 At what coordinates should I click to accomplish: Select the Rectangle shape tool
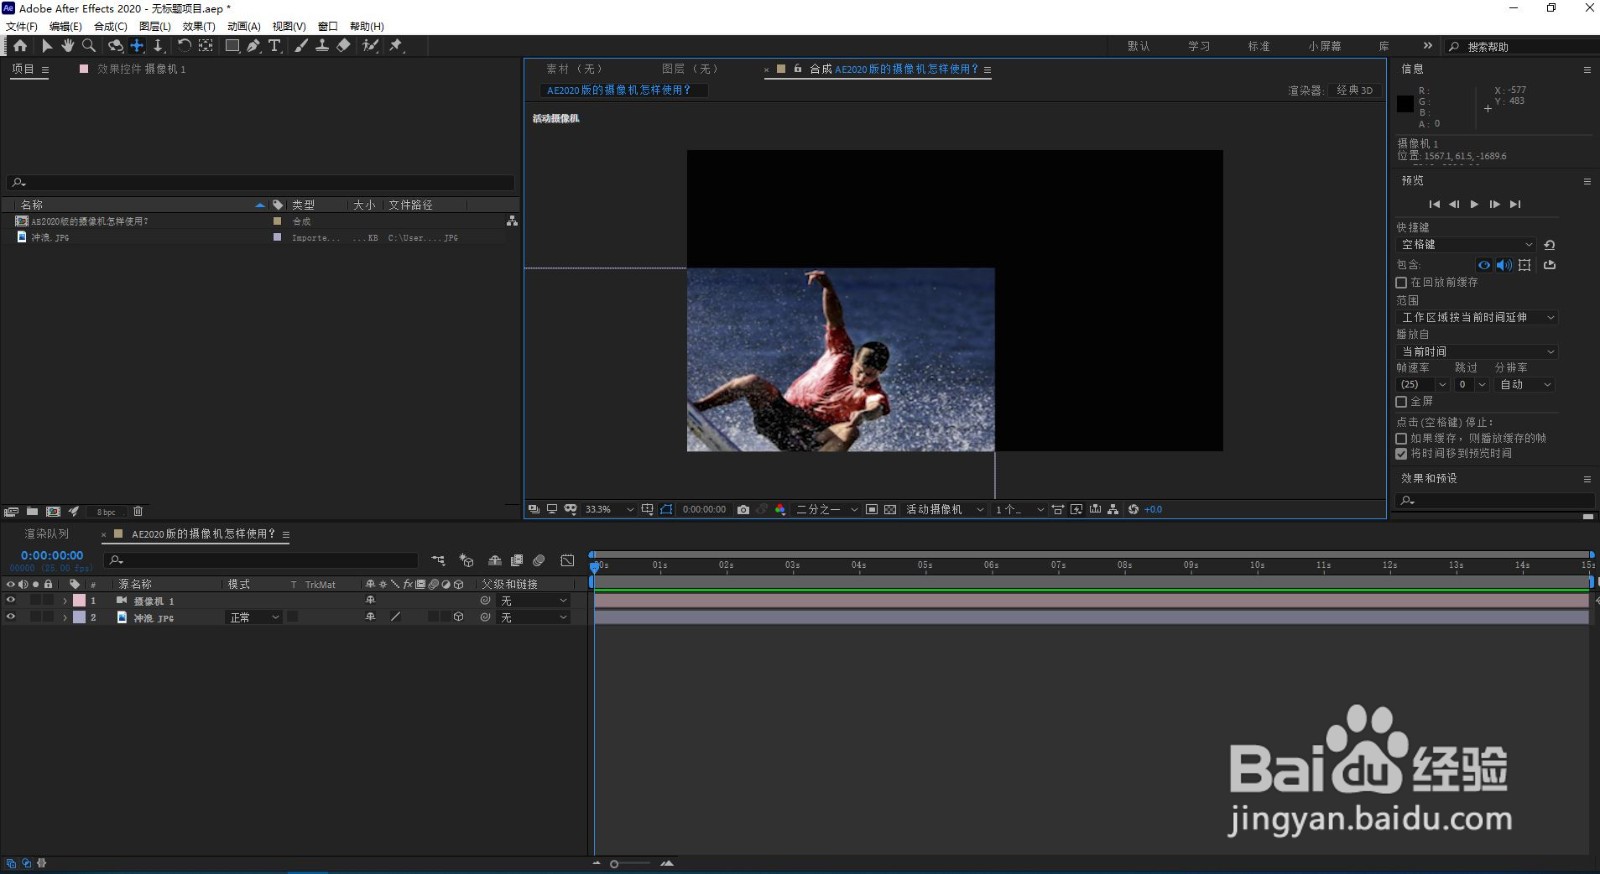click(232, 45)
